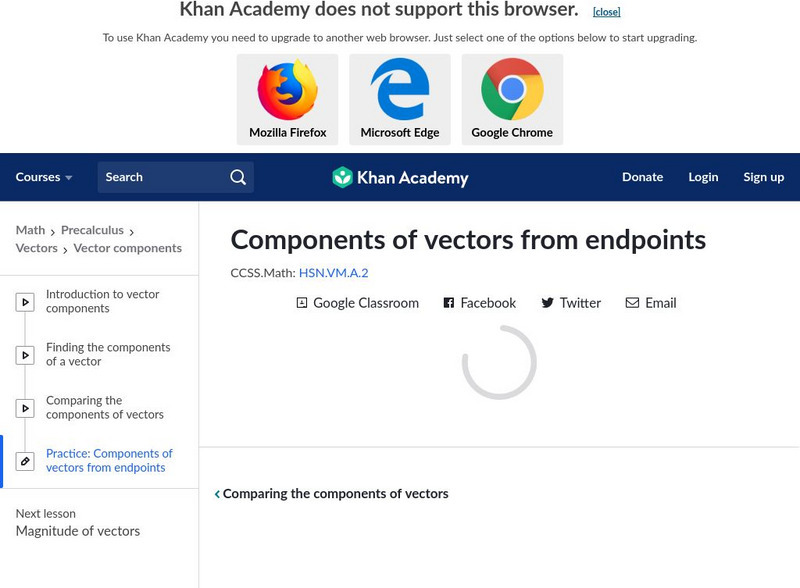
Task: Click the Donate button
Action: pyautogui.click(x=642, y=177)
